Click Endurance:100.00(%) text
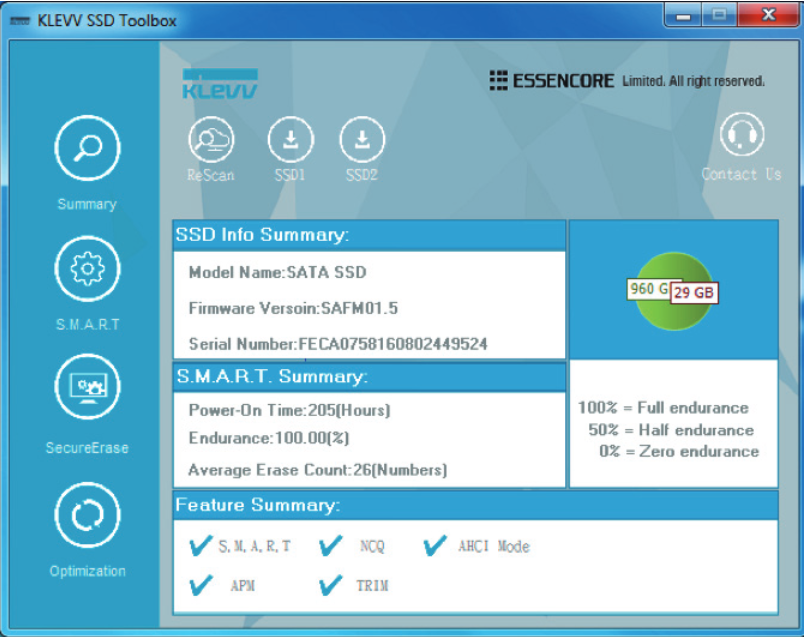Image resolution: width=804 pixels, height=637 pixels. click(x=269, y=438)
